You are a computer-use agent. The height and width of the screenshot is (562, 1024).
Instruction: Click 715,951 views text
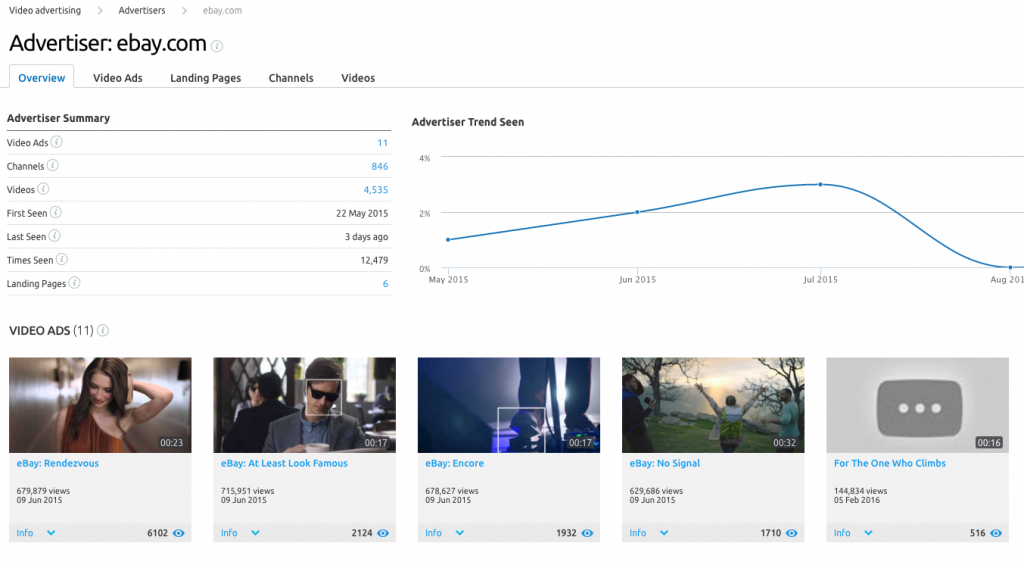pyautogui.click(x=248, y=491)
